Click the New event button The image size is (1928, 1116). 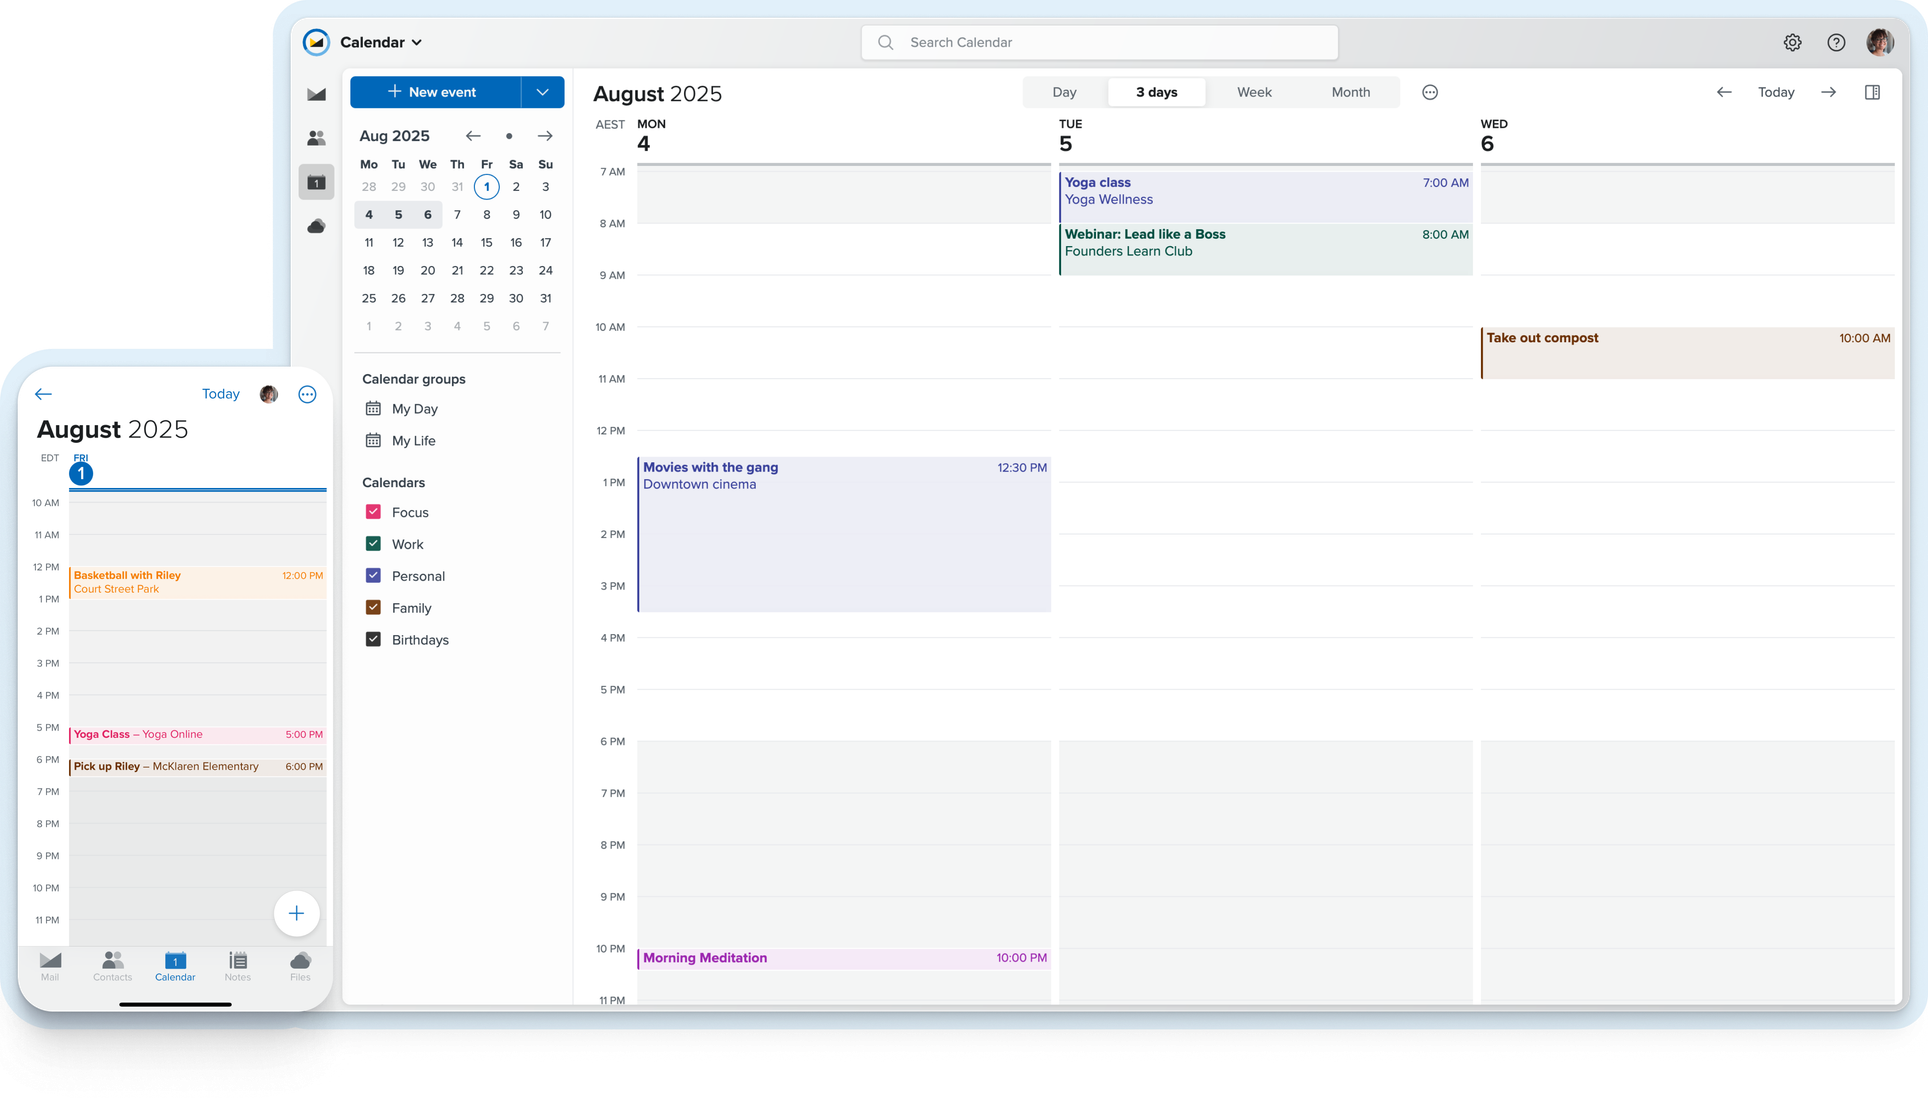435,92
